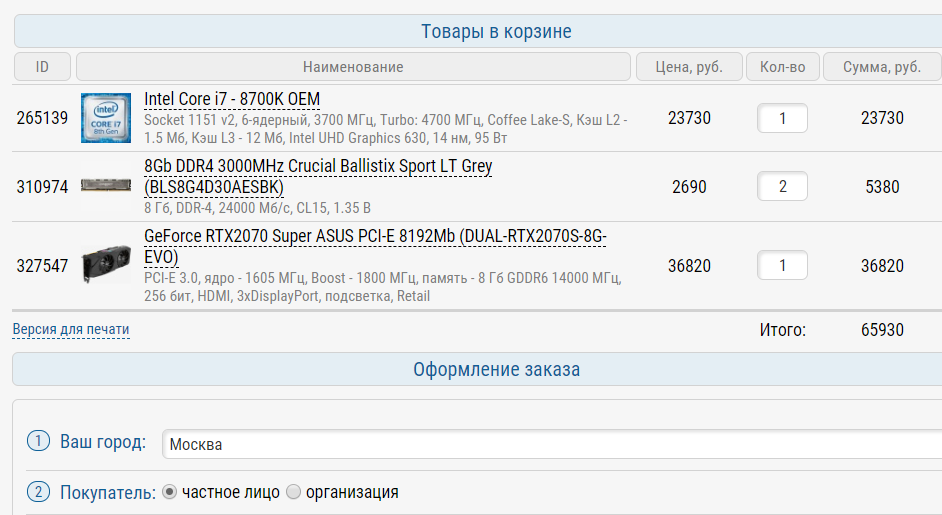The height and width of the screenshot is (515, 942).
Task: Click the Кол-во column header
Action: [782, 67]
